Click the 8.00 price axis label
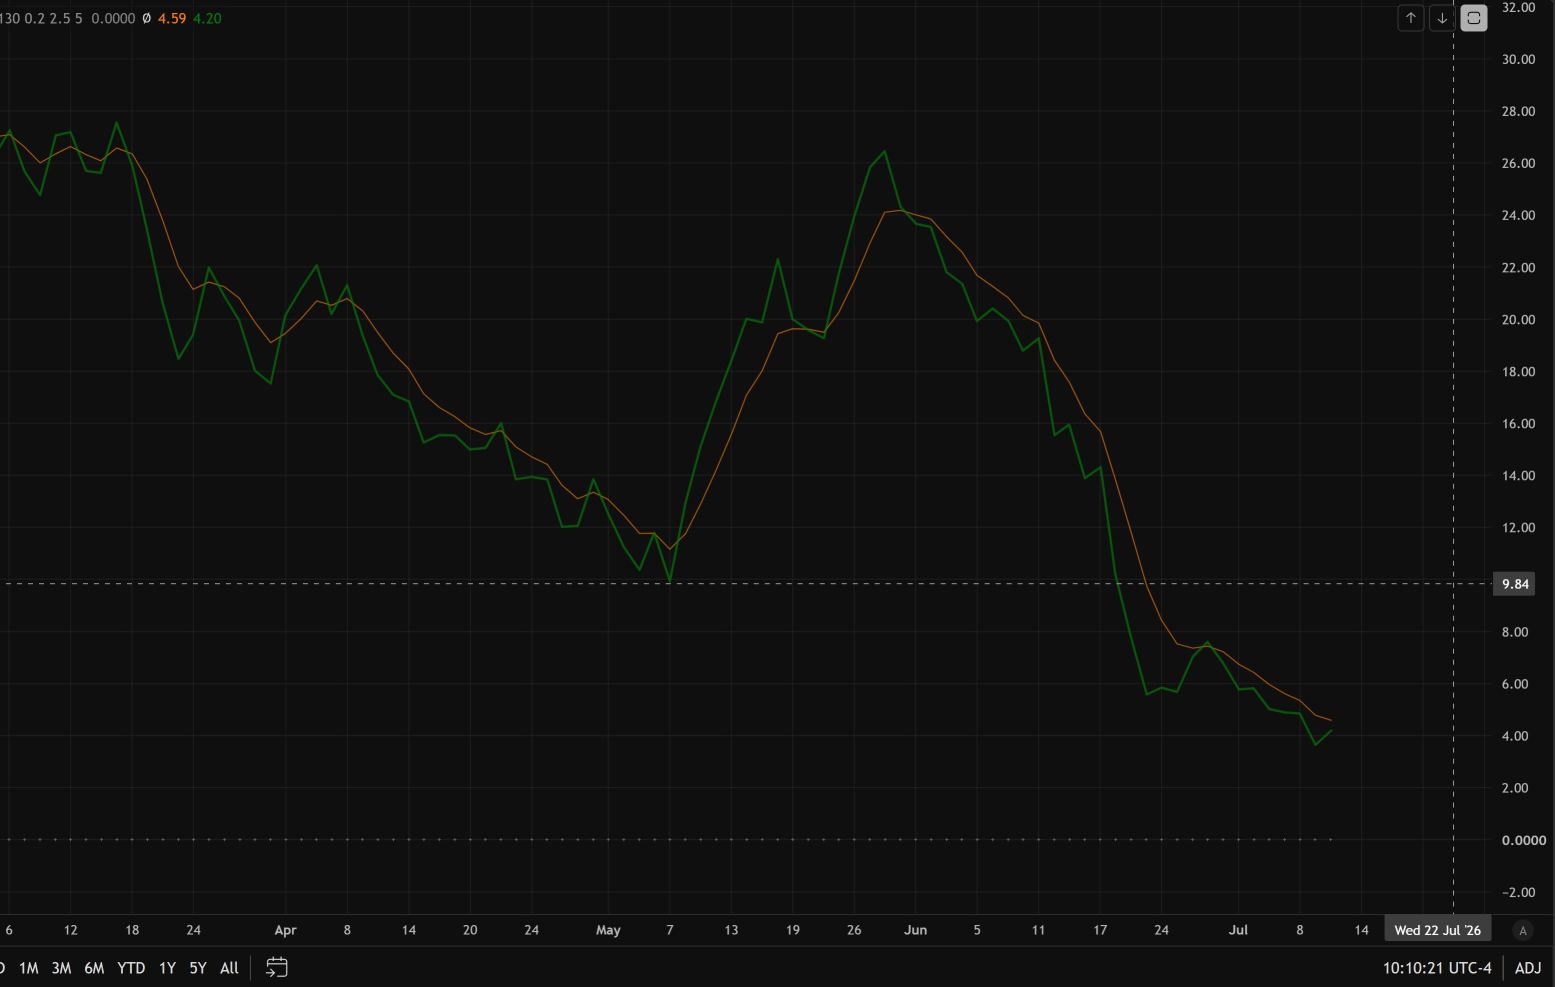 (1515, 632)
